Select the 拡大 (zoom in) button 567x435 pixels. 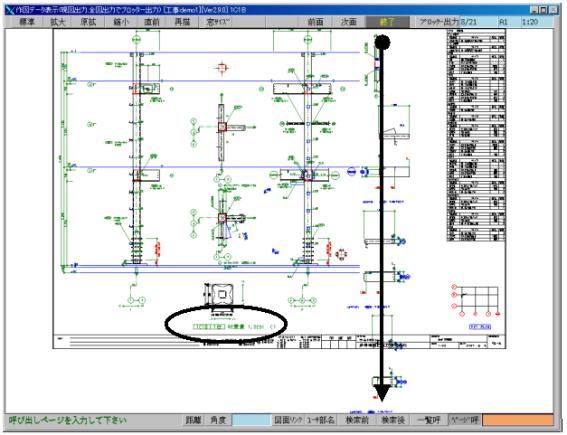coord(58,22)
